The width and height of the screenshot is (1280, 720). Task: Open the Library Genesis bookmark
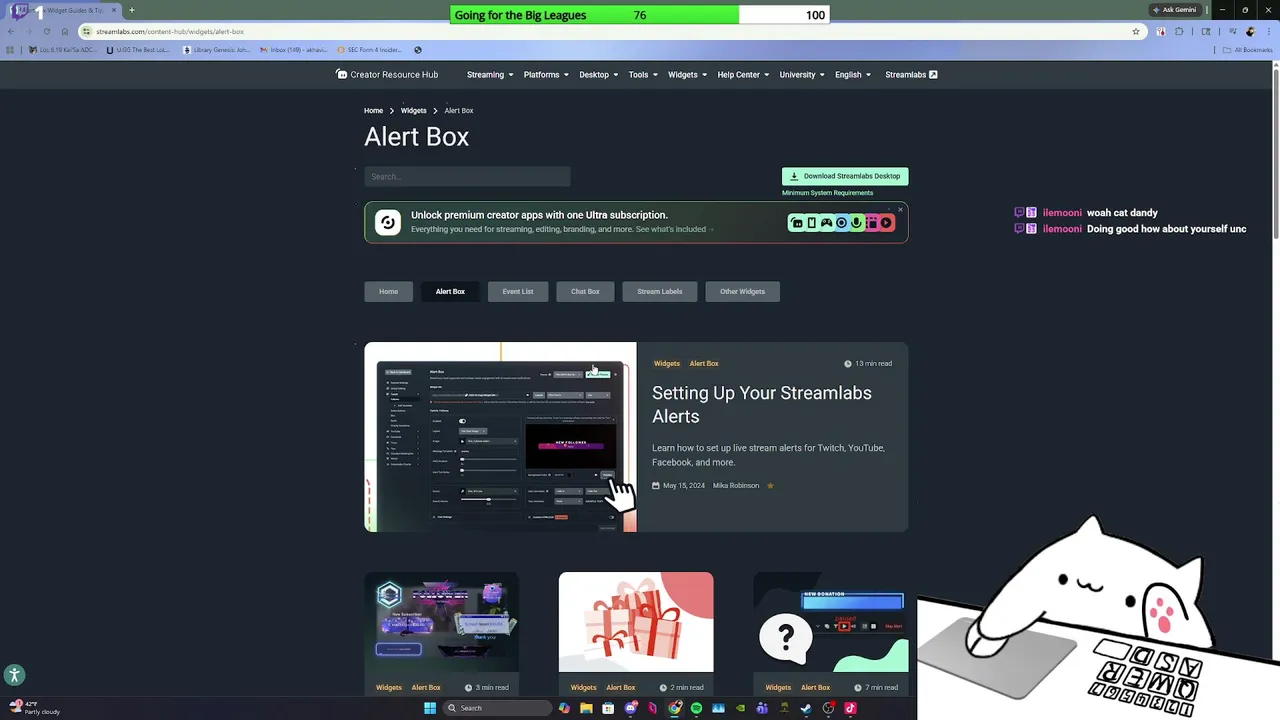point(217,50)
